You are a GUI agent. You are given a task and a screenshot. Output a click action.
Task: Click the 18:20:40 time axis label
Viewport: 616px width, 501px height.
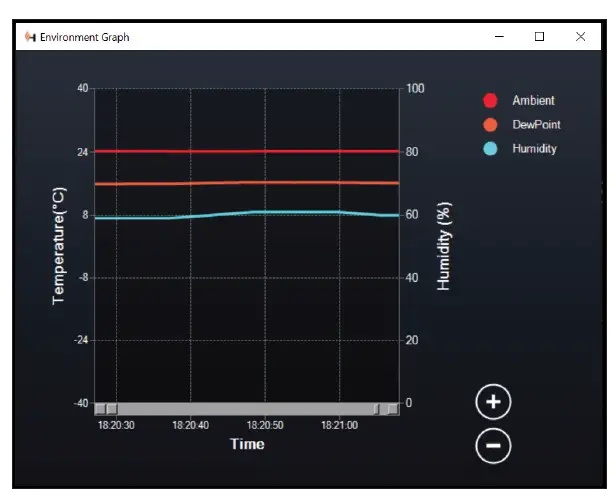pos(191,425)
